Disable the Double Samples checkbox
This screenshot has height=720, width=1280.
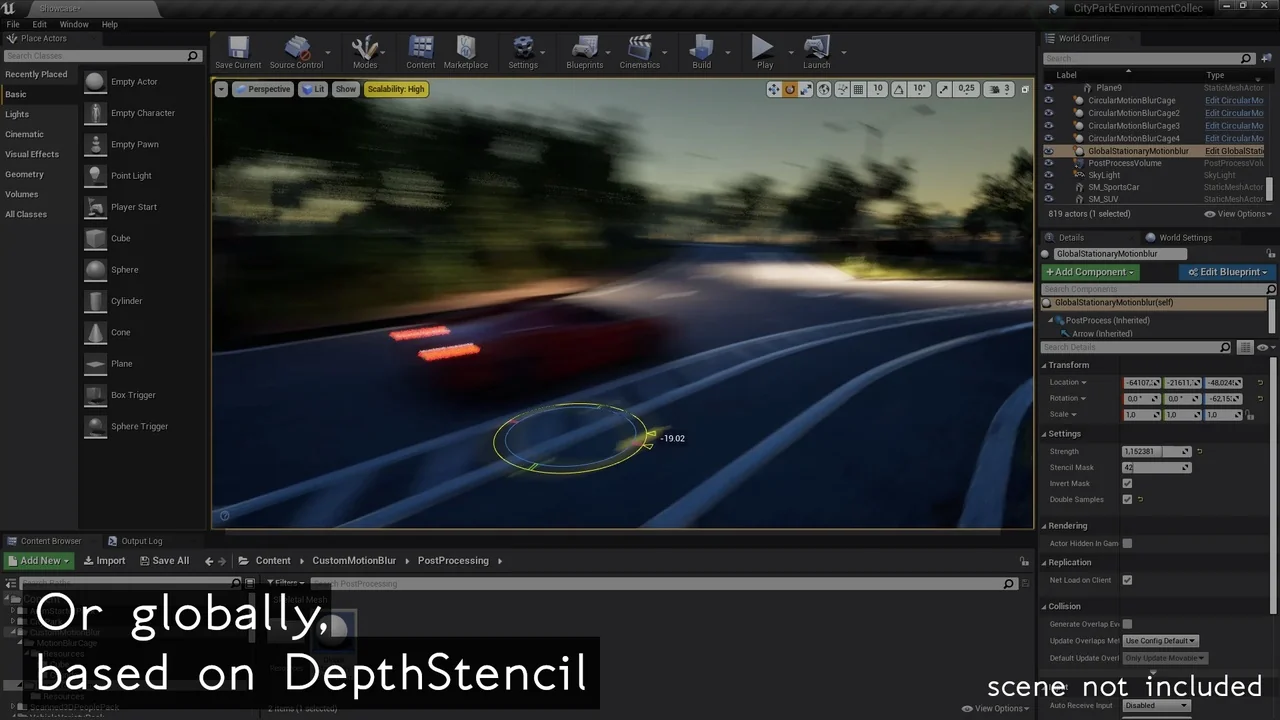[x=1127, y=499]
